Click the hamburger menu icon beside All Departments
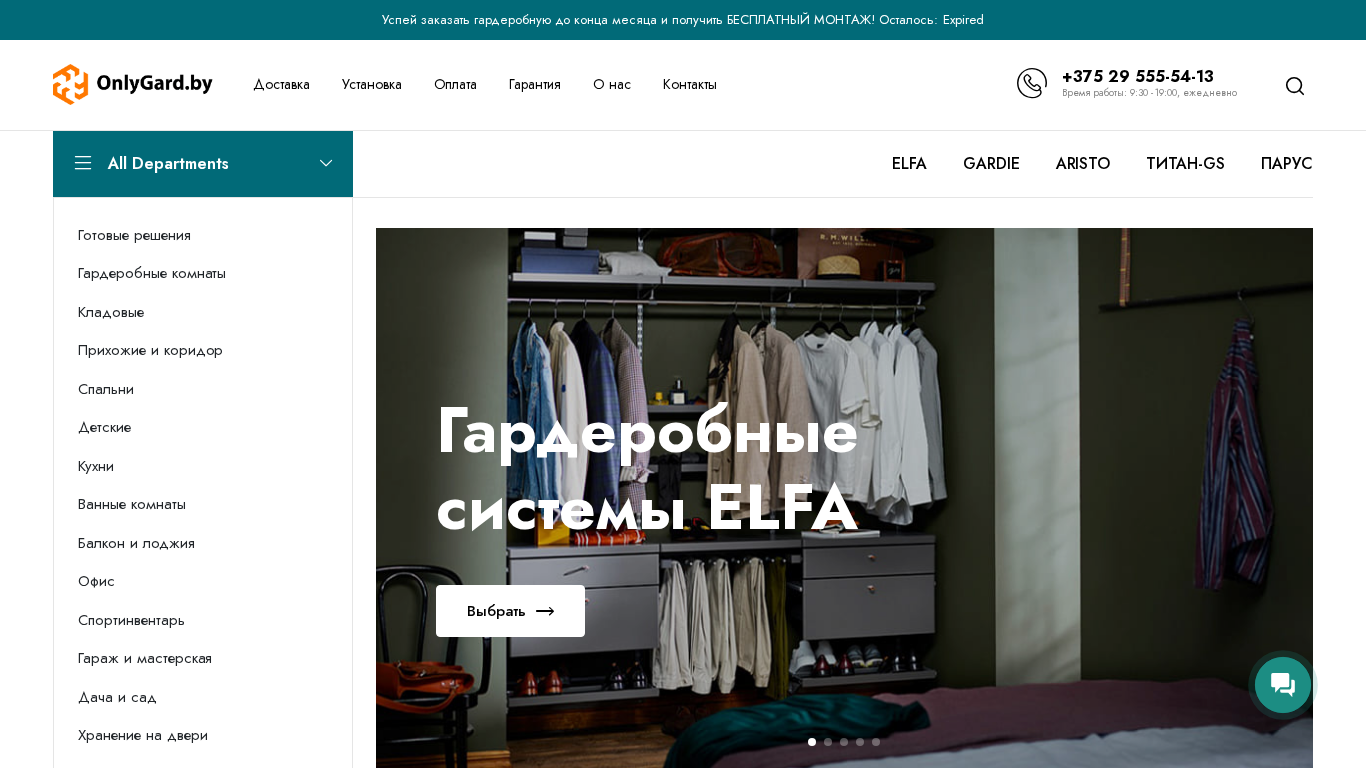 pyautogui.click(x=83, y=163)
